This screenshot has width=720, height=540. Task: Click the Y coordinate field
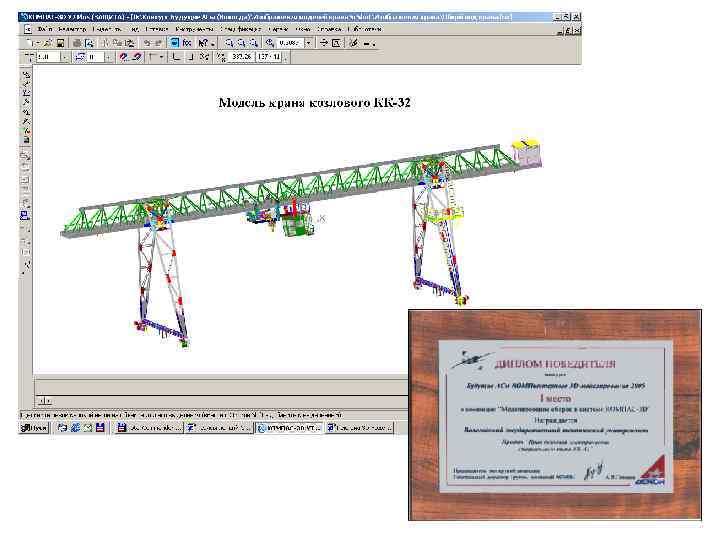tap(269, 57)
